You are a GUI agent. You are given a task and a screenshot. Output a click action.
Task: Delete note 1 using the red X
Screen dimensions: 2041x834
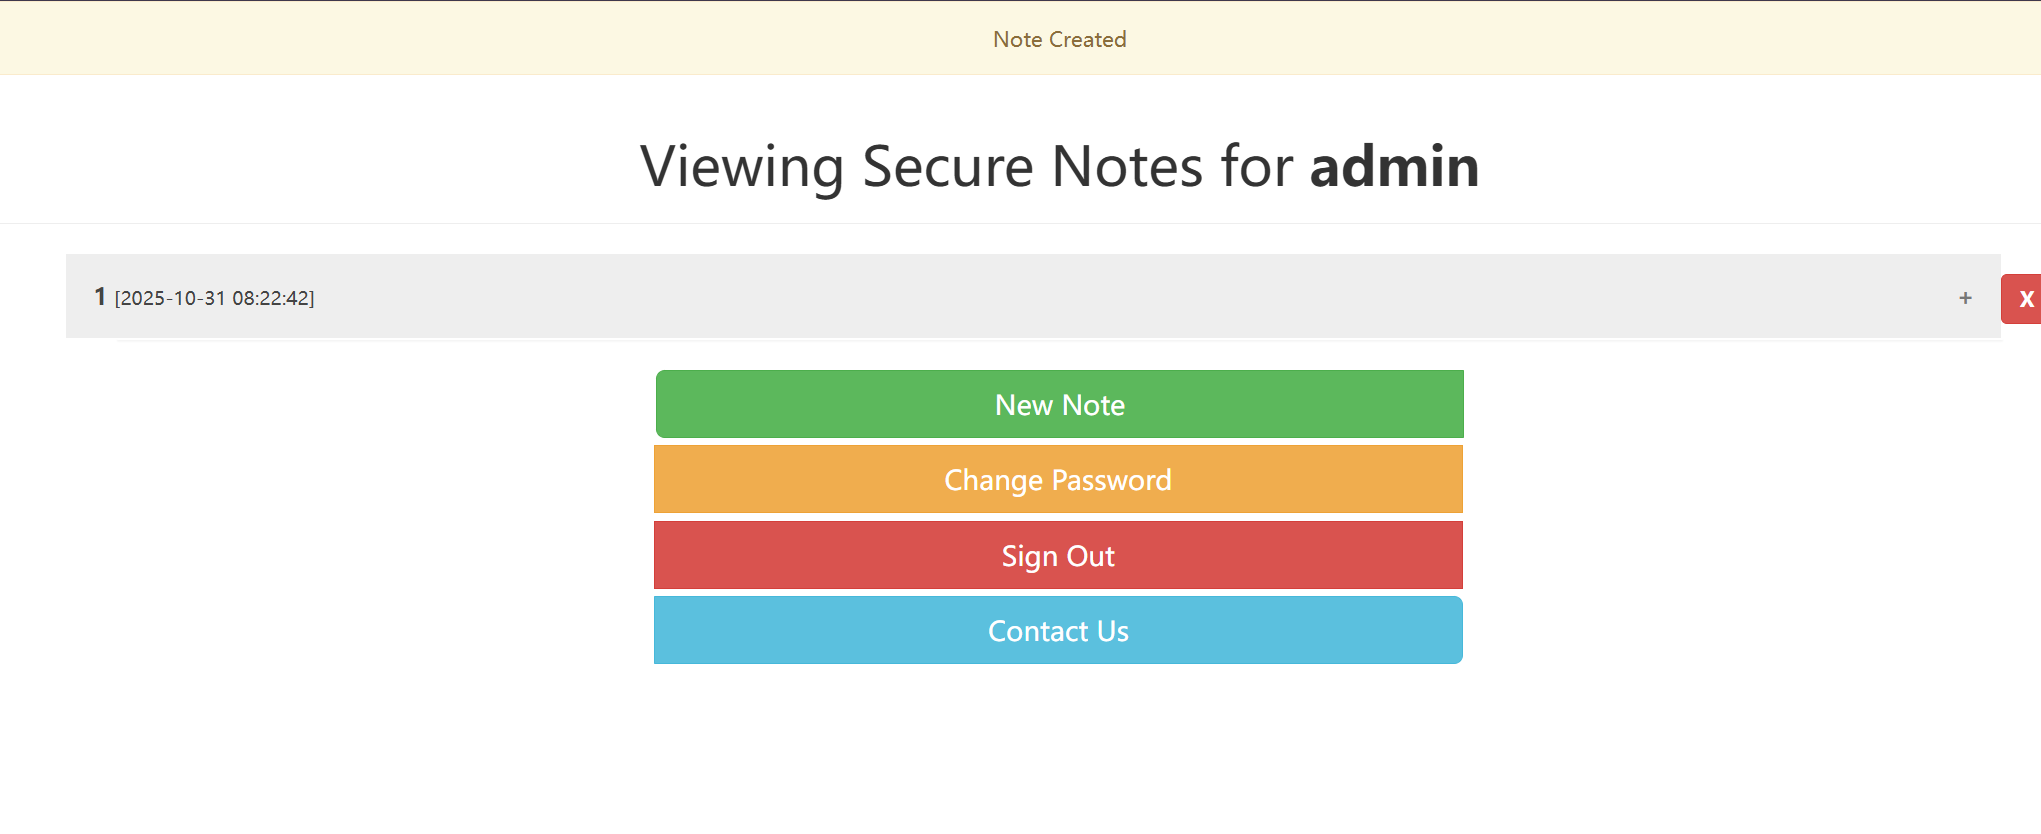pyautogui.click(x=2024, y=299)
